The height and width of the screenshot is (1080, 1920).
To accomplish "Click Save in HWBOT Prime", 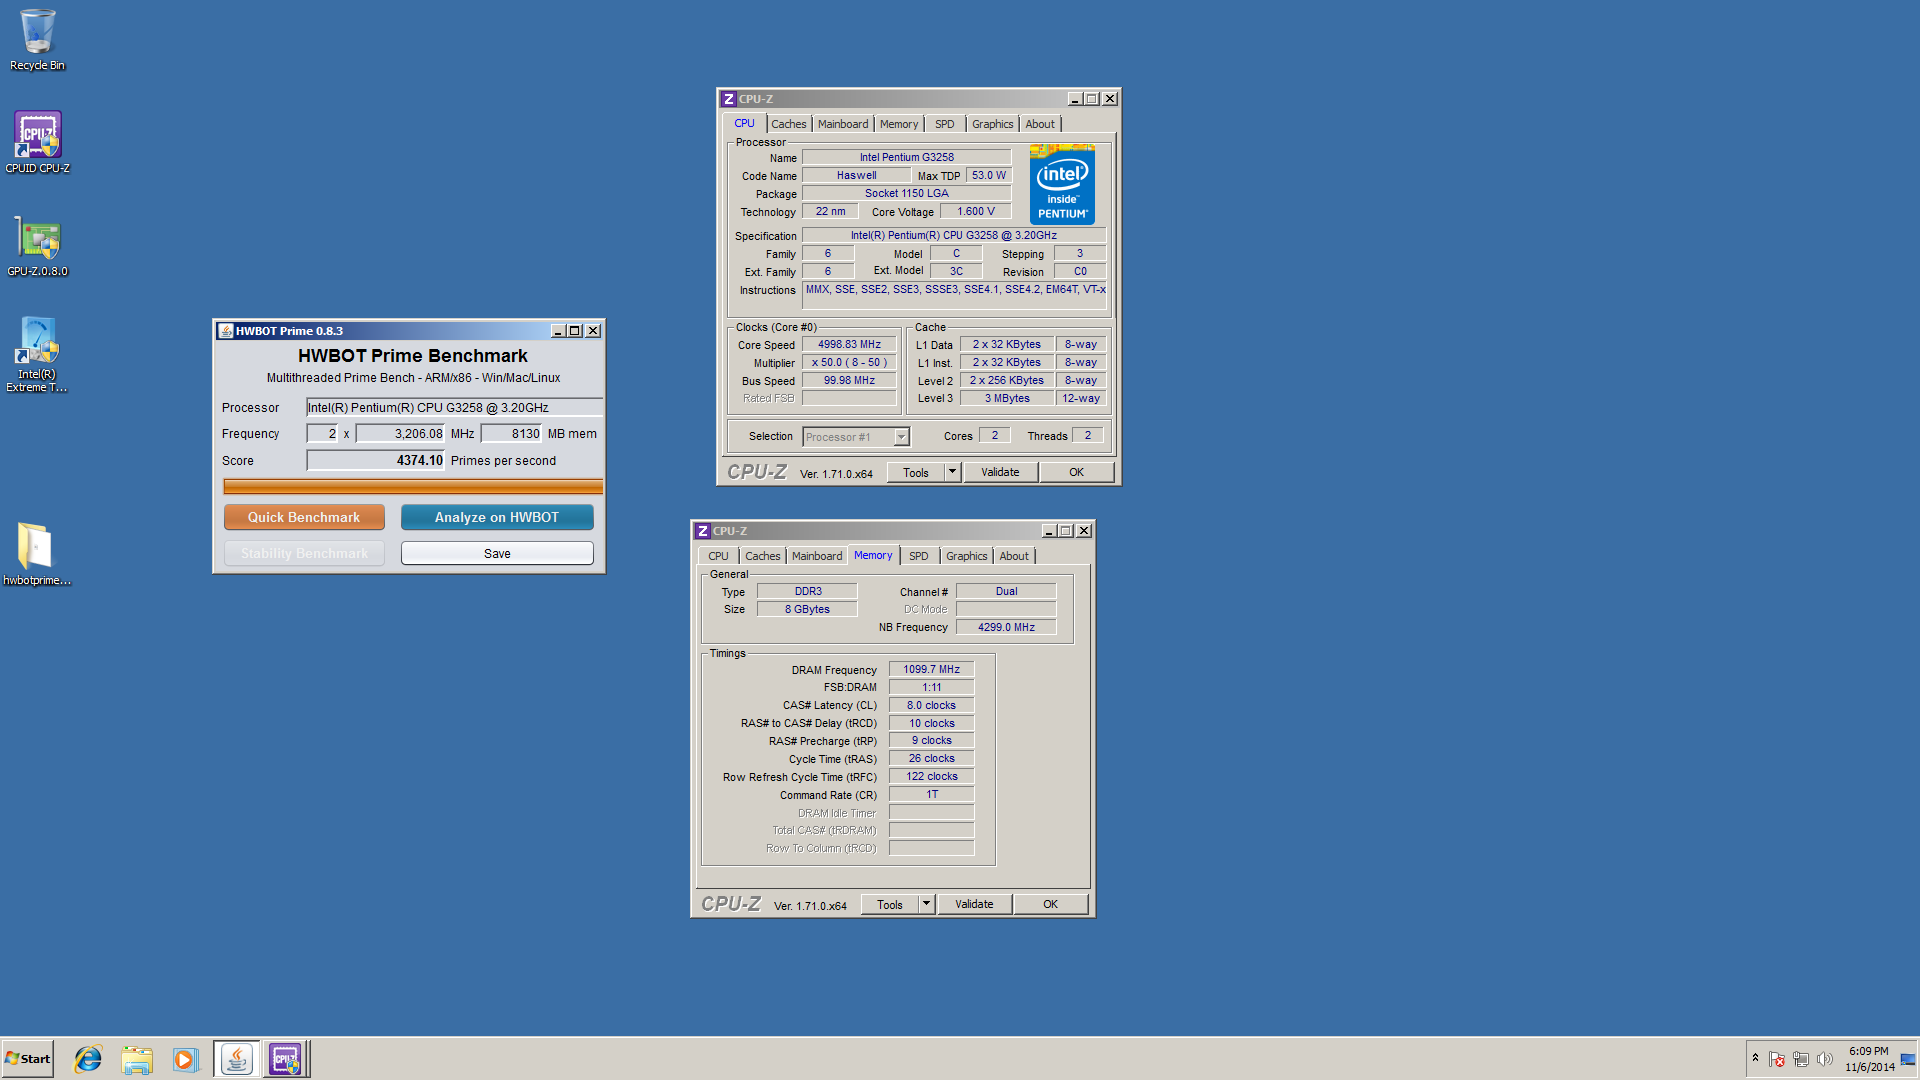I will (497, 553).
